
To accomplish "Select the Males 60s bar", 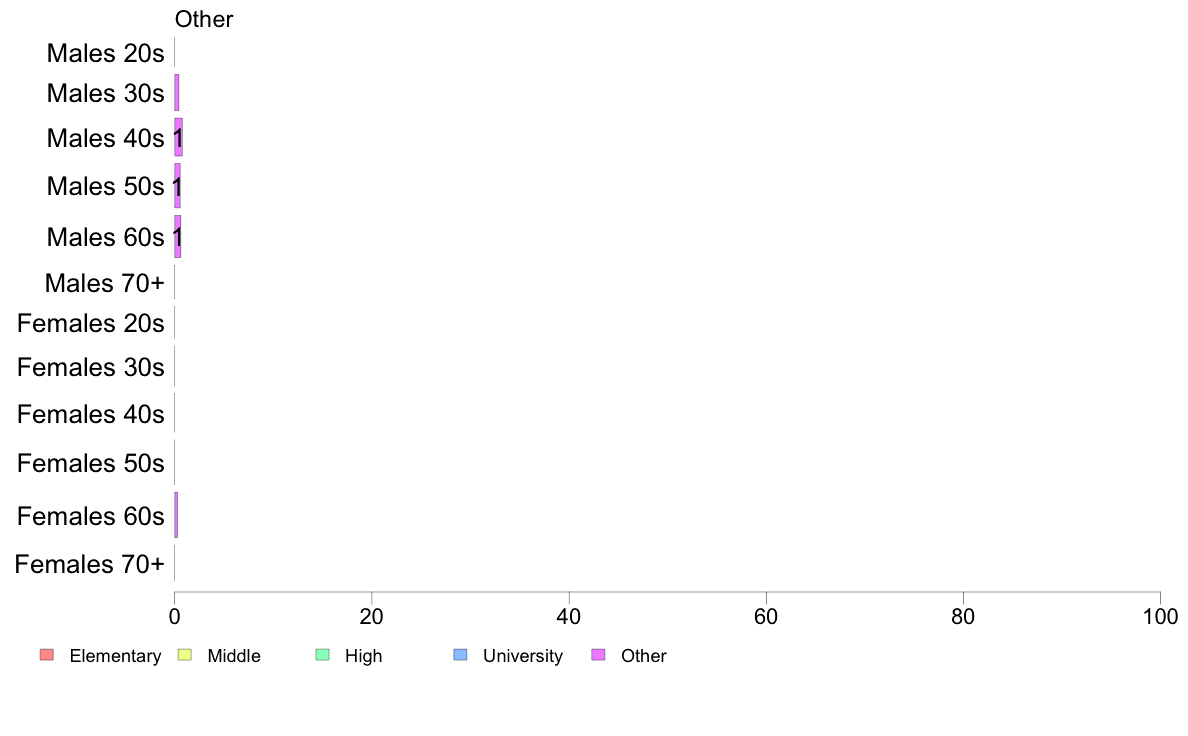I will click(178, 236).
